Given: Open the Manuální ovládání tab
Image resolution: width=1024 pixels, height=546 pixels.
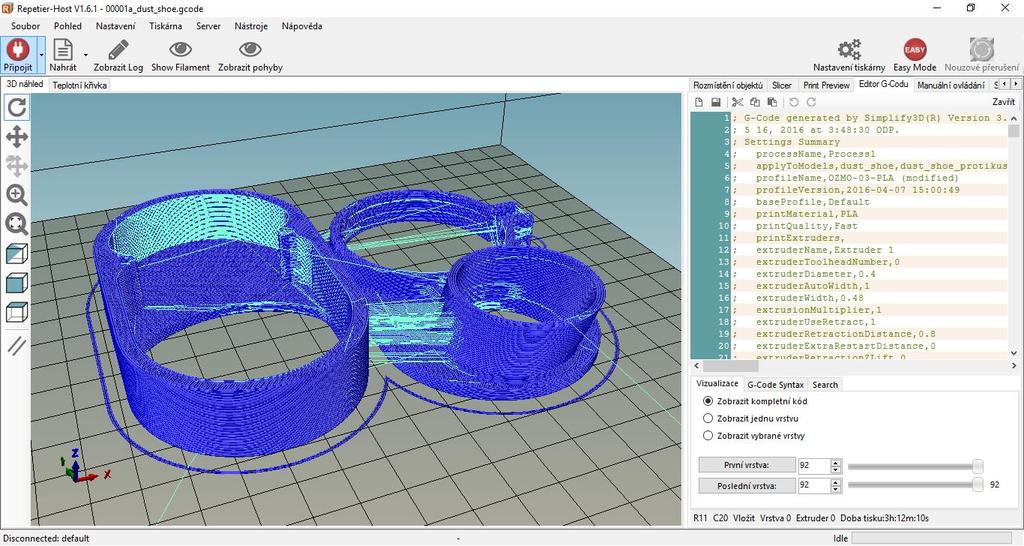Looking at the screenshot, I should [x=951, y=85].
